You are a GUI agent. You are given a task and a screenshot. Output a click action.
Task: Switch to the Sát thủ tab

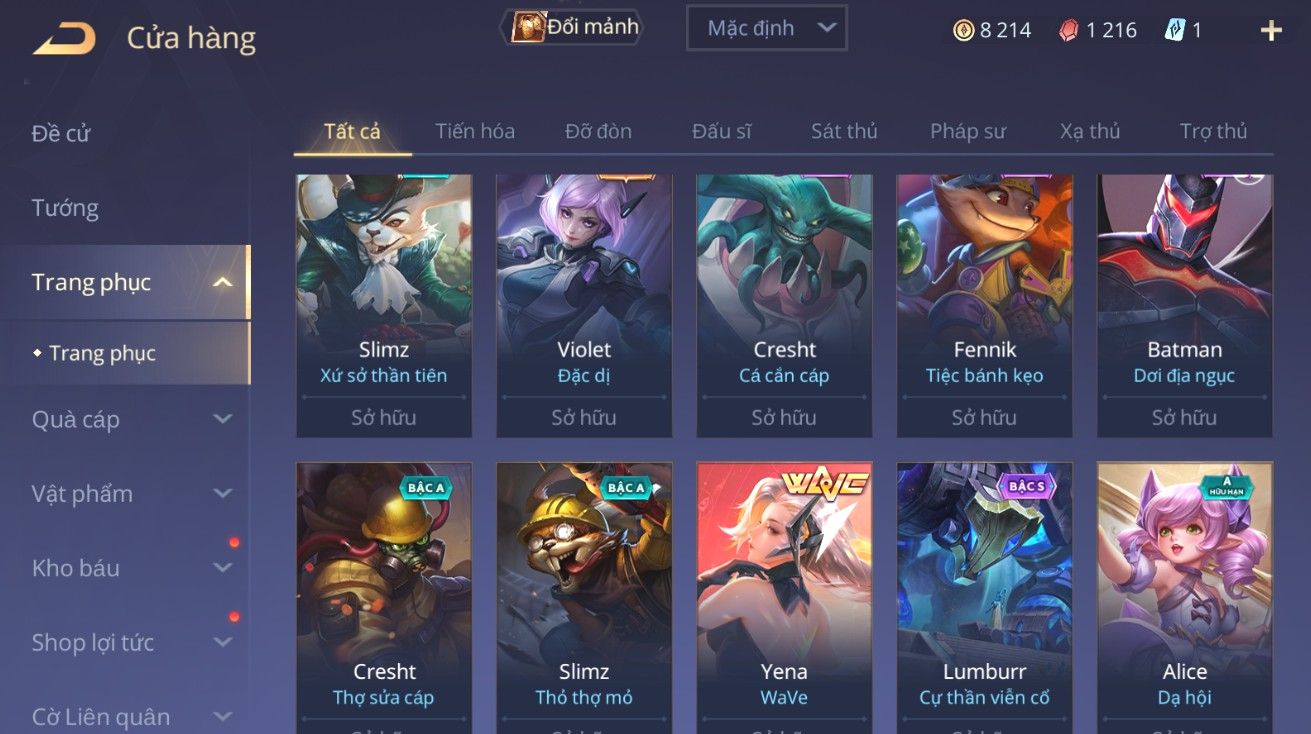[x=844, y=131]
